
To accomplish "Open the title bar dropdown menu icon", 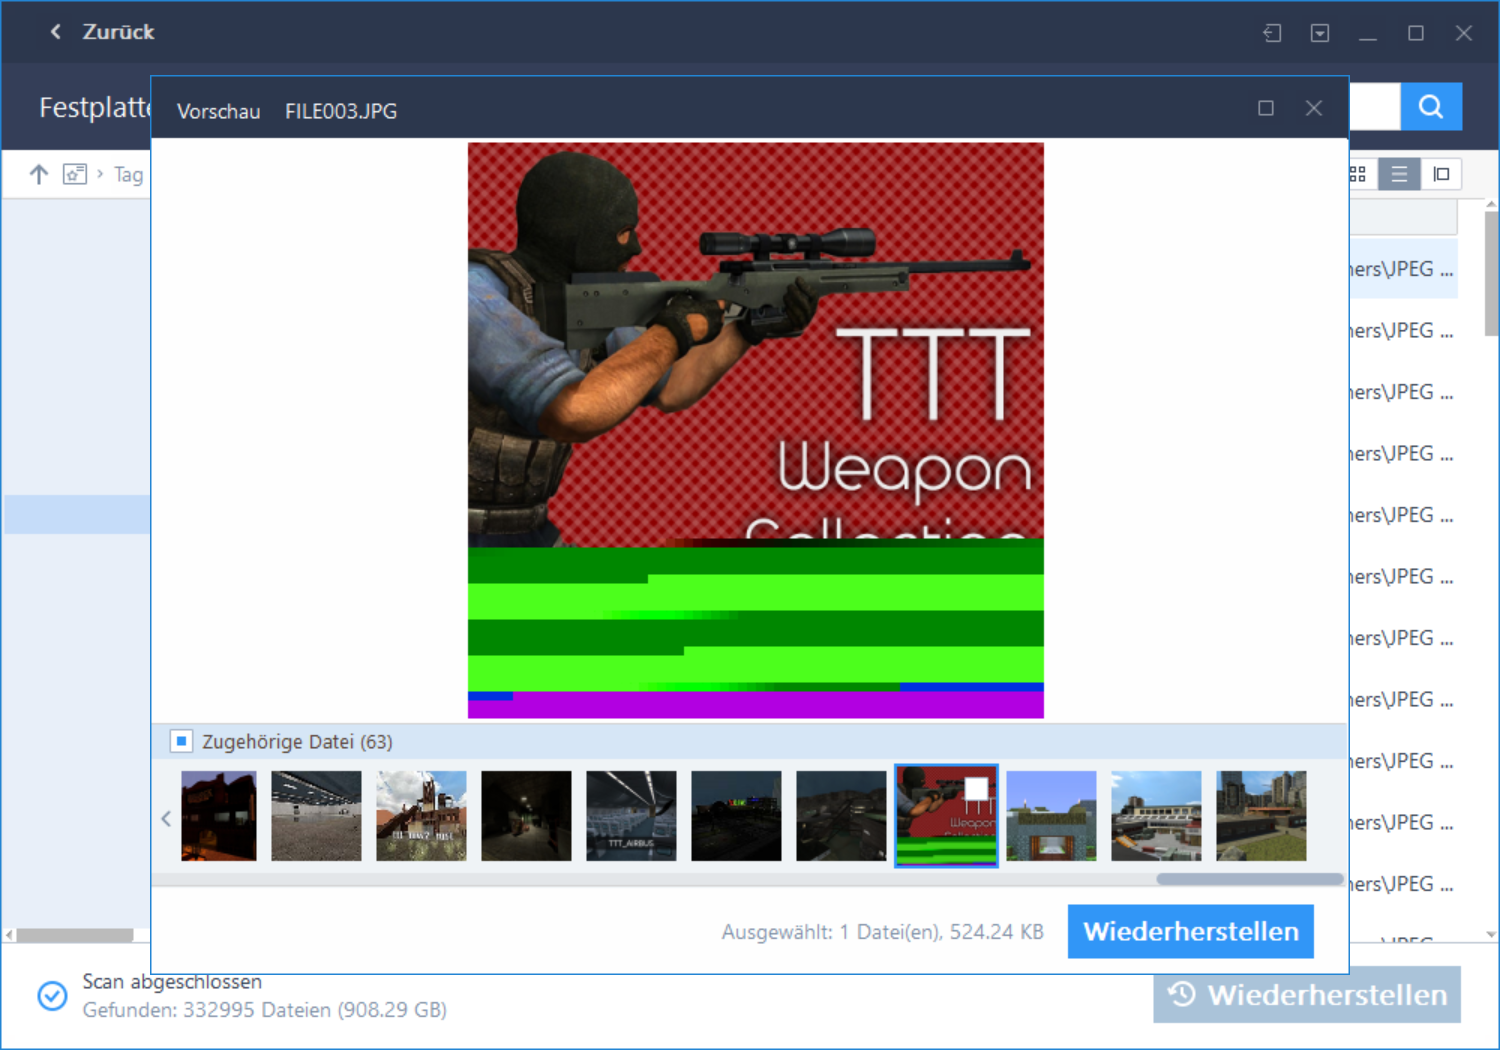I will (x=1320, y=33).
